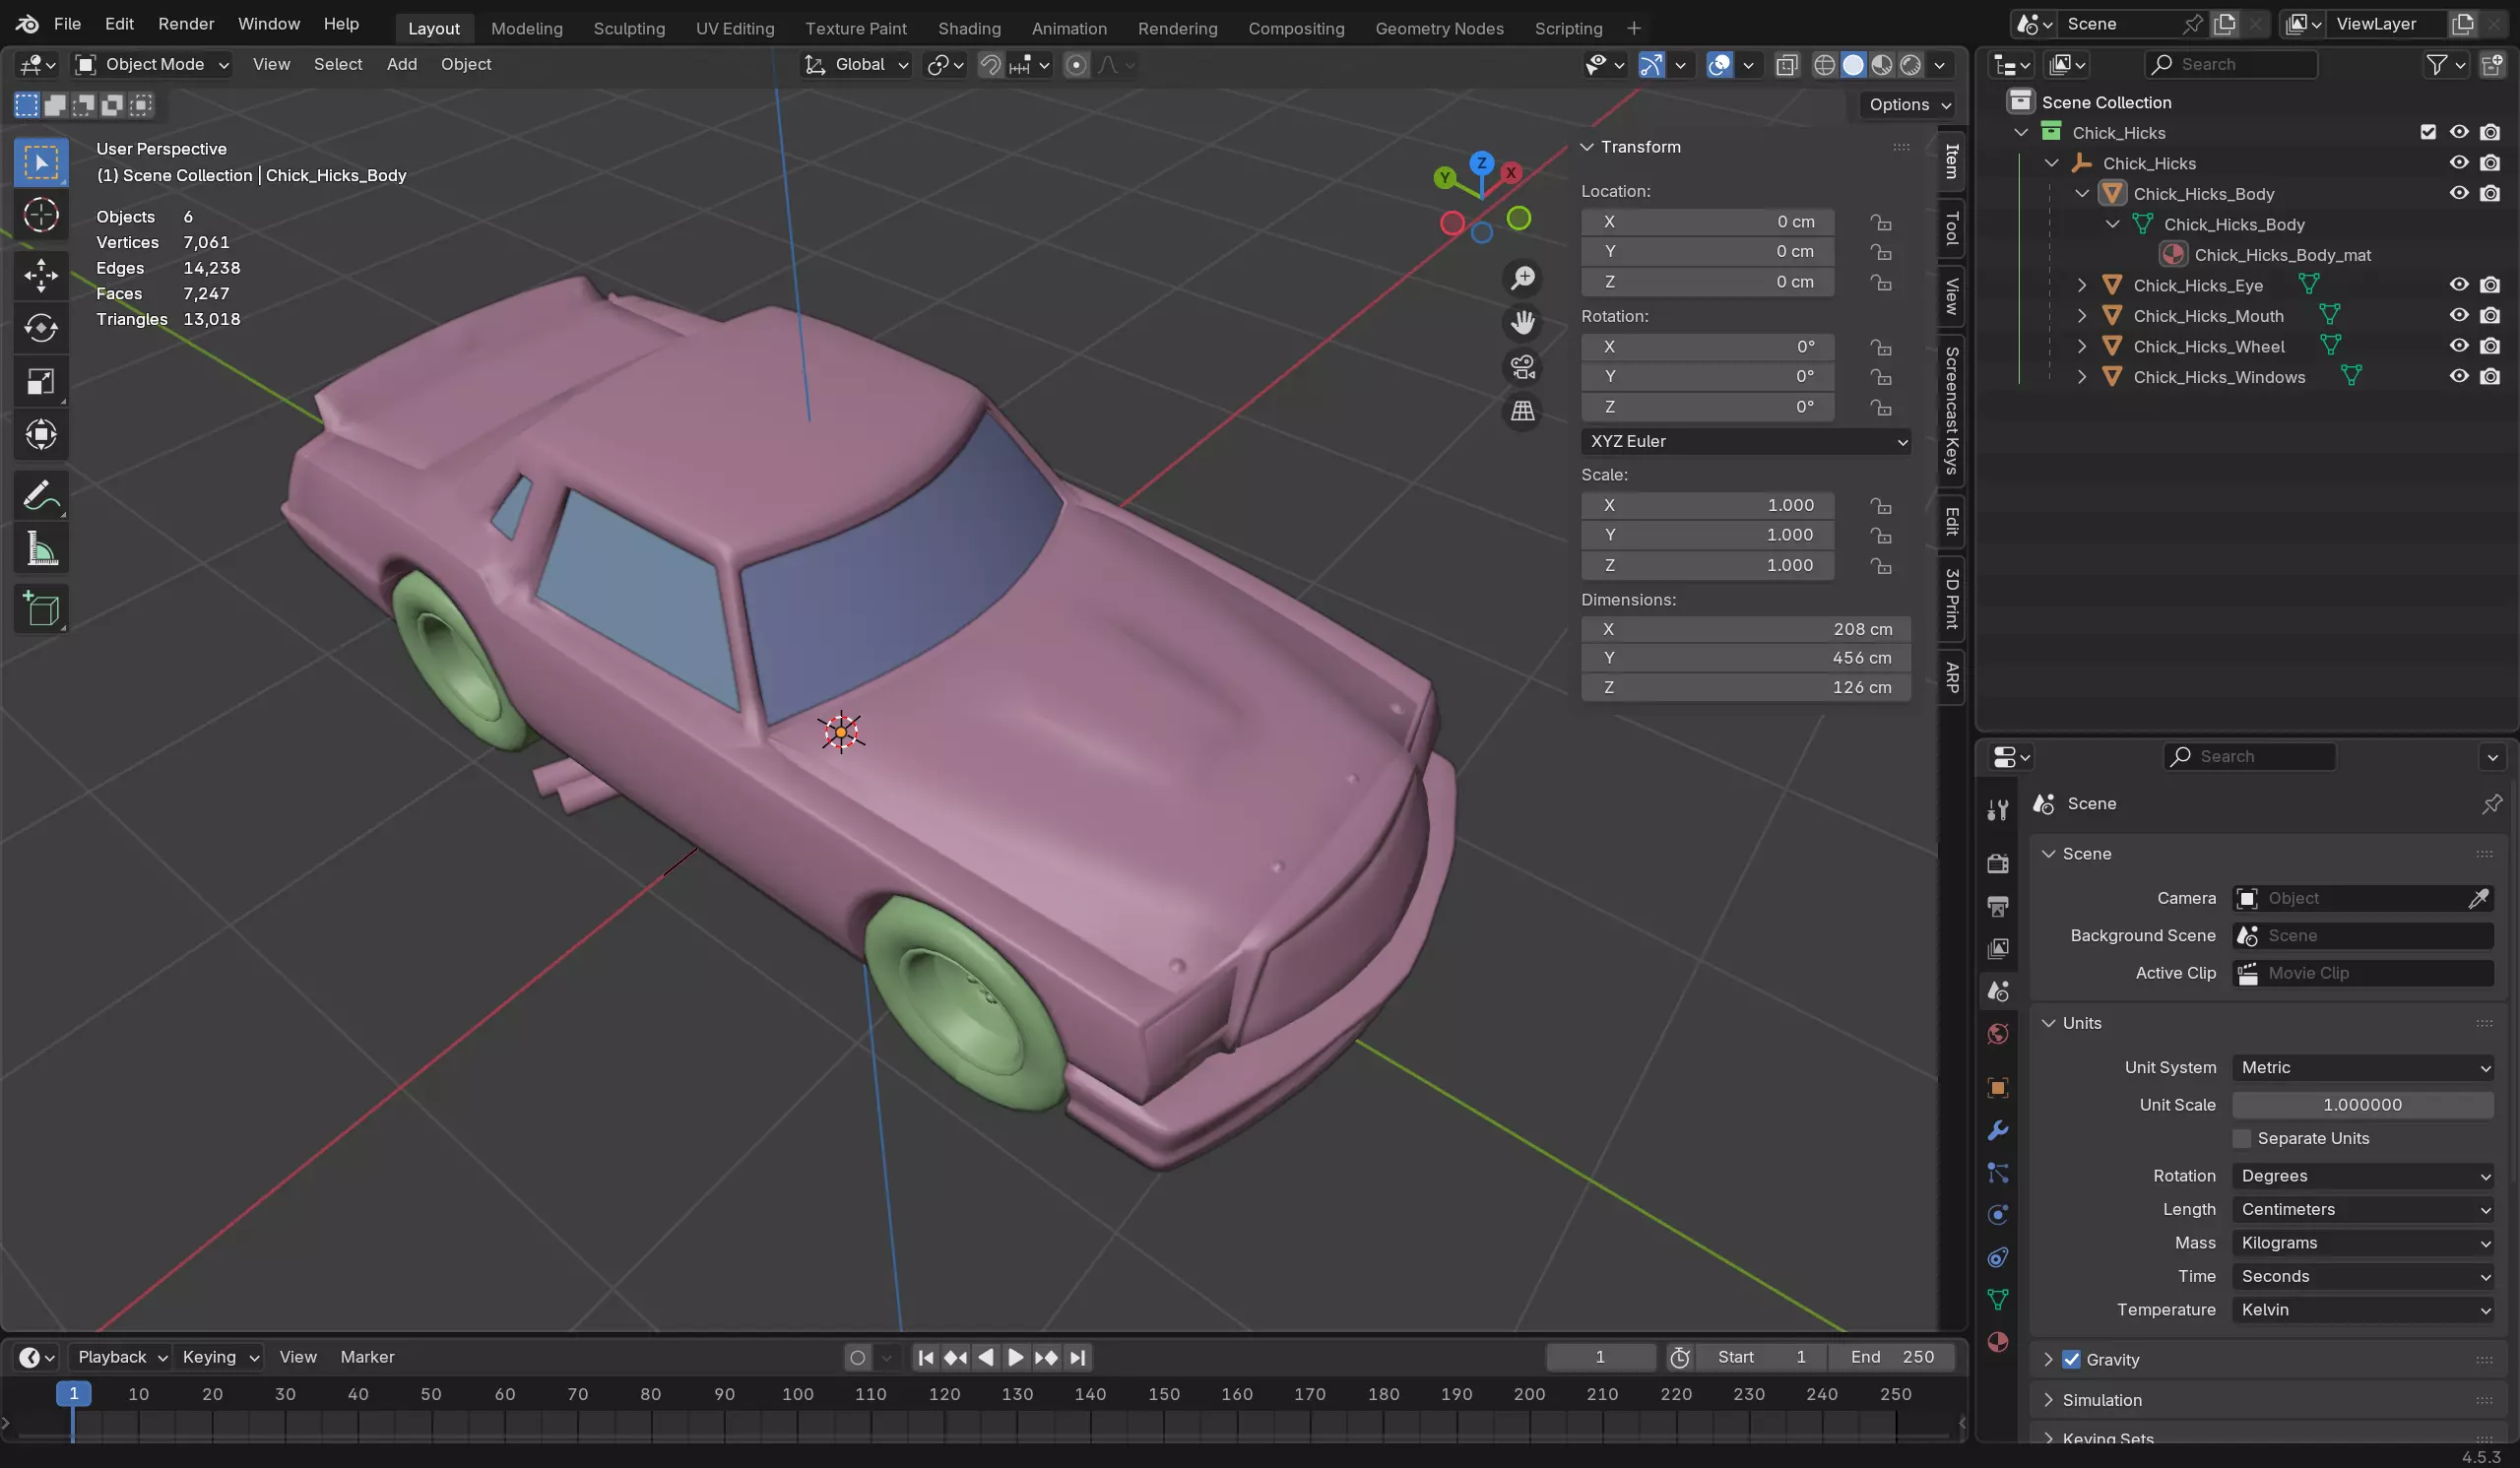Open the XYZ Euler rotation mode dropdown

1745,441
